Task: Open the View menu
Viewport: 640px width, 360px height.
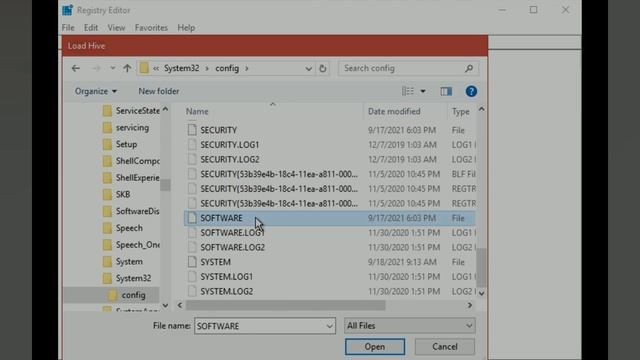Action: pyautogui.click(x=116, y=27)
